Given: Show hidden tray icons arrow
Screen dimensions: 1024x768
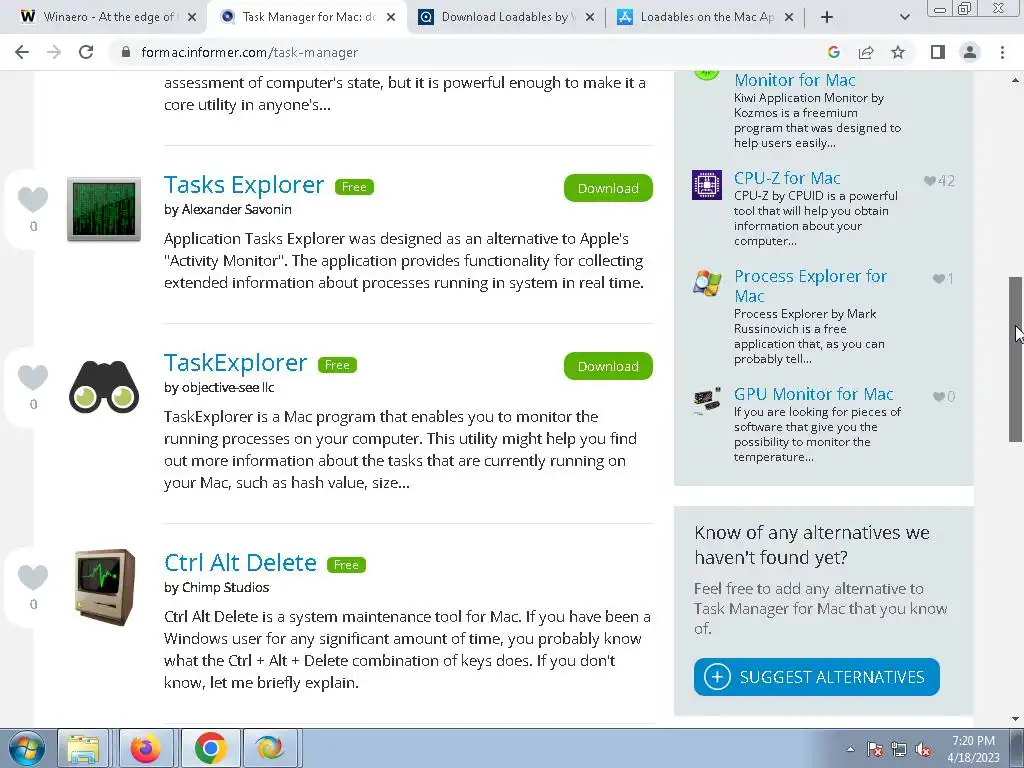Looking at the screenshot, I should 850,749.
